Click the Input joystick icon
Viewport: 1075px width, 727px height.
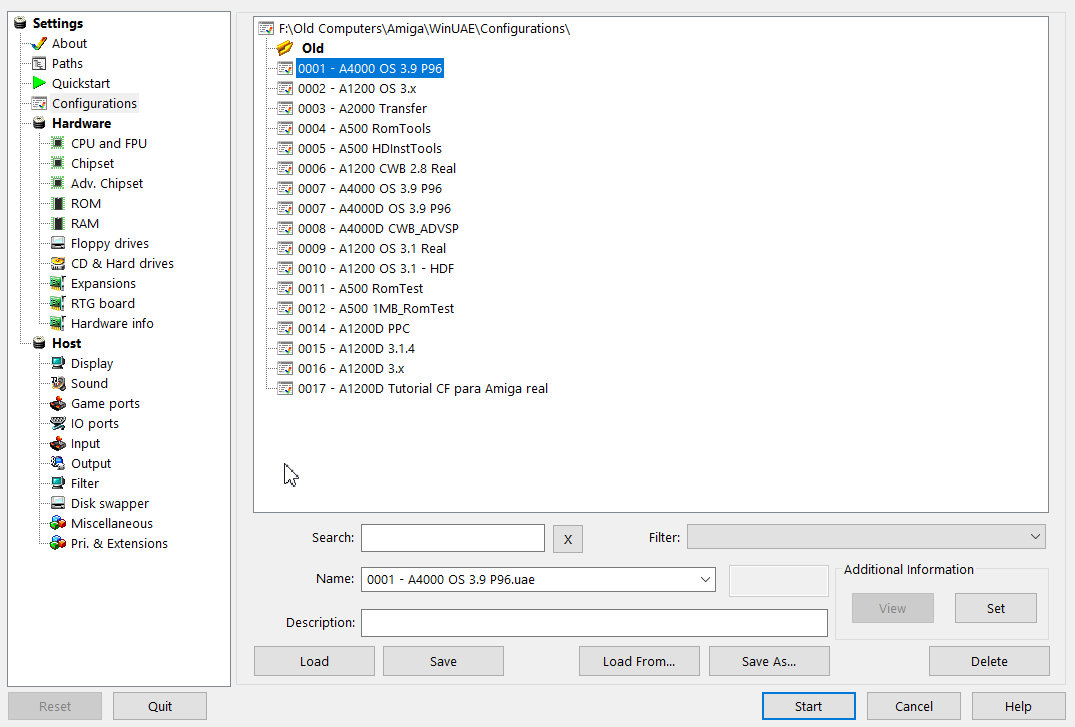[x=58, y=444]
